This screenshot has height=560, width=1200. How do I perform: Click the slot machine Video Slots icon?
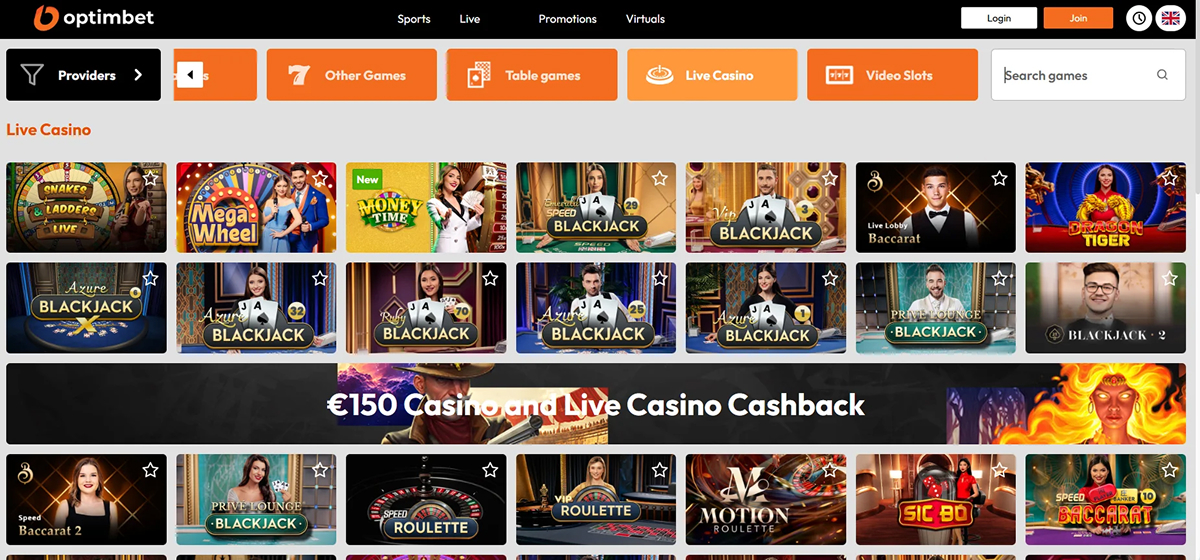(x=839, y=75)
